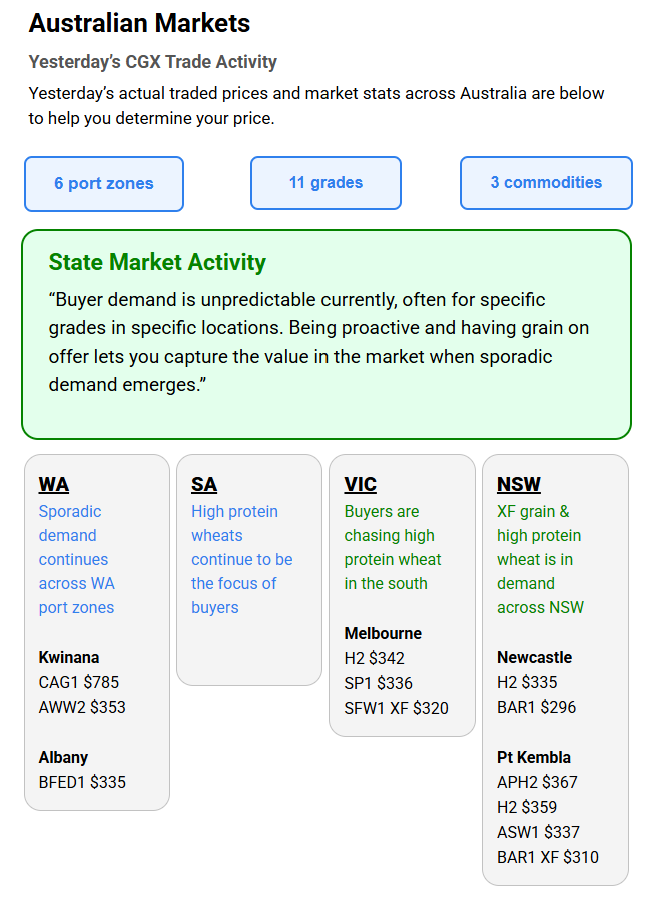Select the 11 grades button
Screen dimensions: 650x900
pyautogui.click(x=326, y=183)
